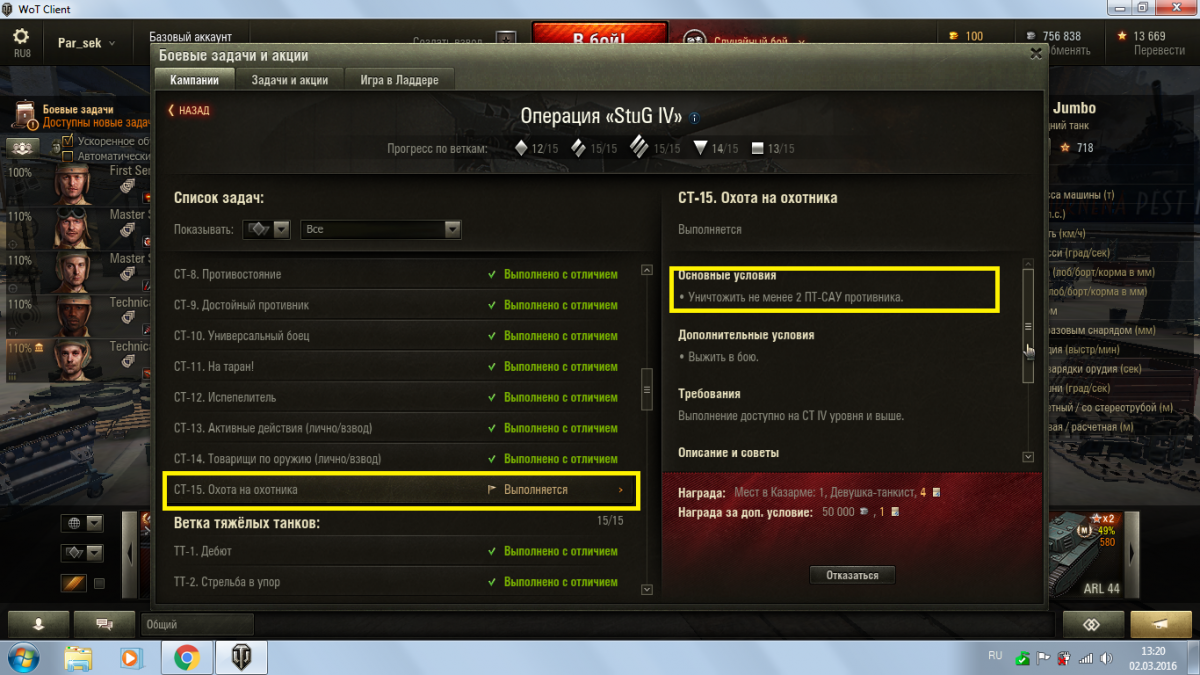Toggle the Автоматически checkbox under crew
This screenshot has height=675, width=1200.
[68, 156]
